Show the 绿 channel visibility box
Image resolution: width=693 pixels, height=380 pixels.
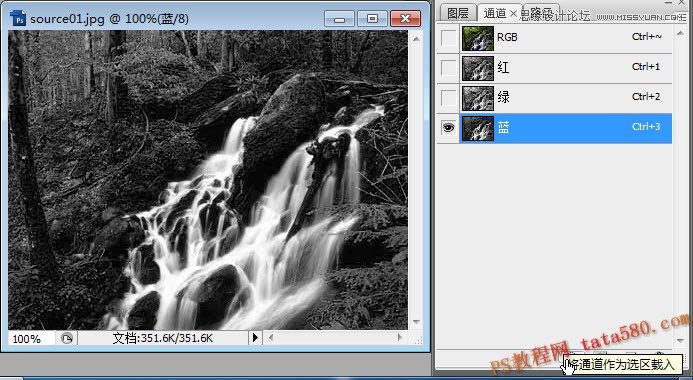point(448,98)
